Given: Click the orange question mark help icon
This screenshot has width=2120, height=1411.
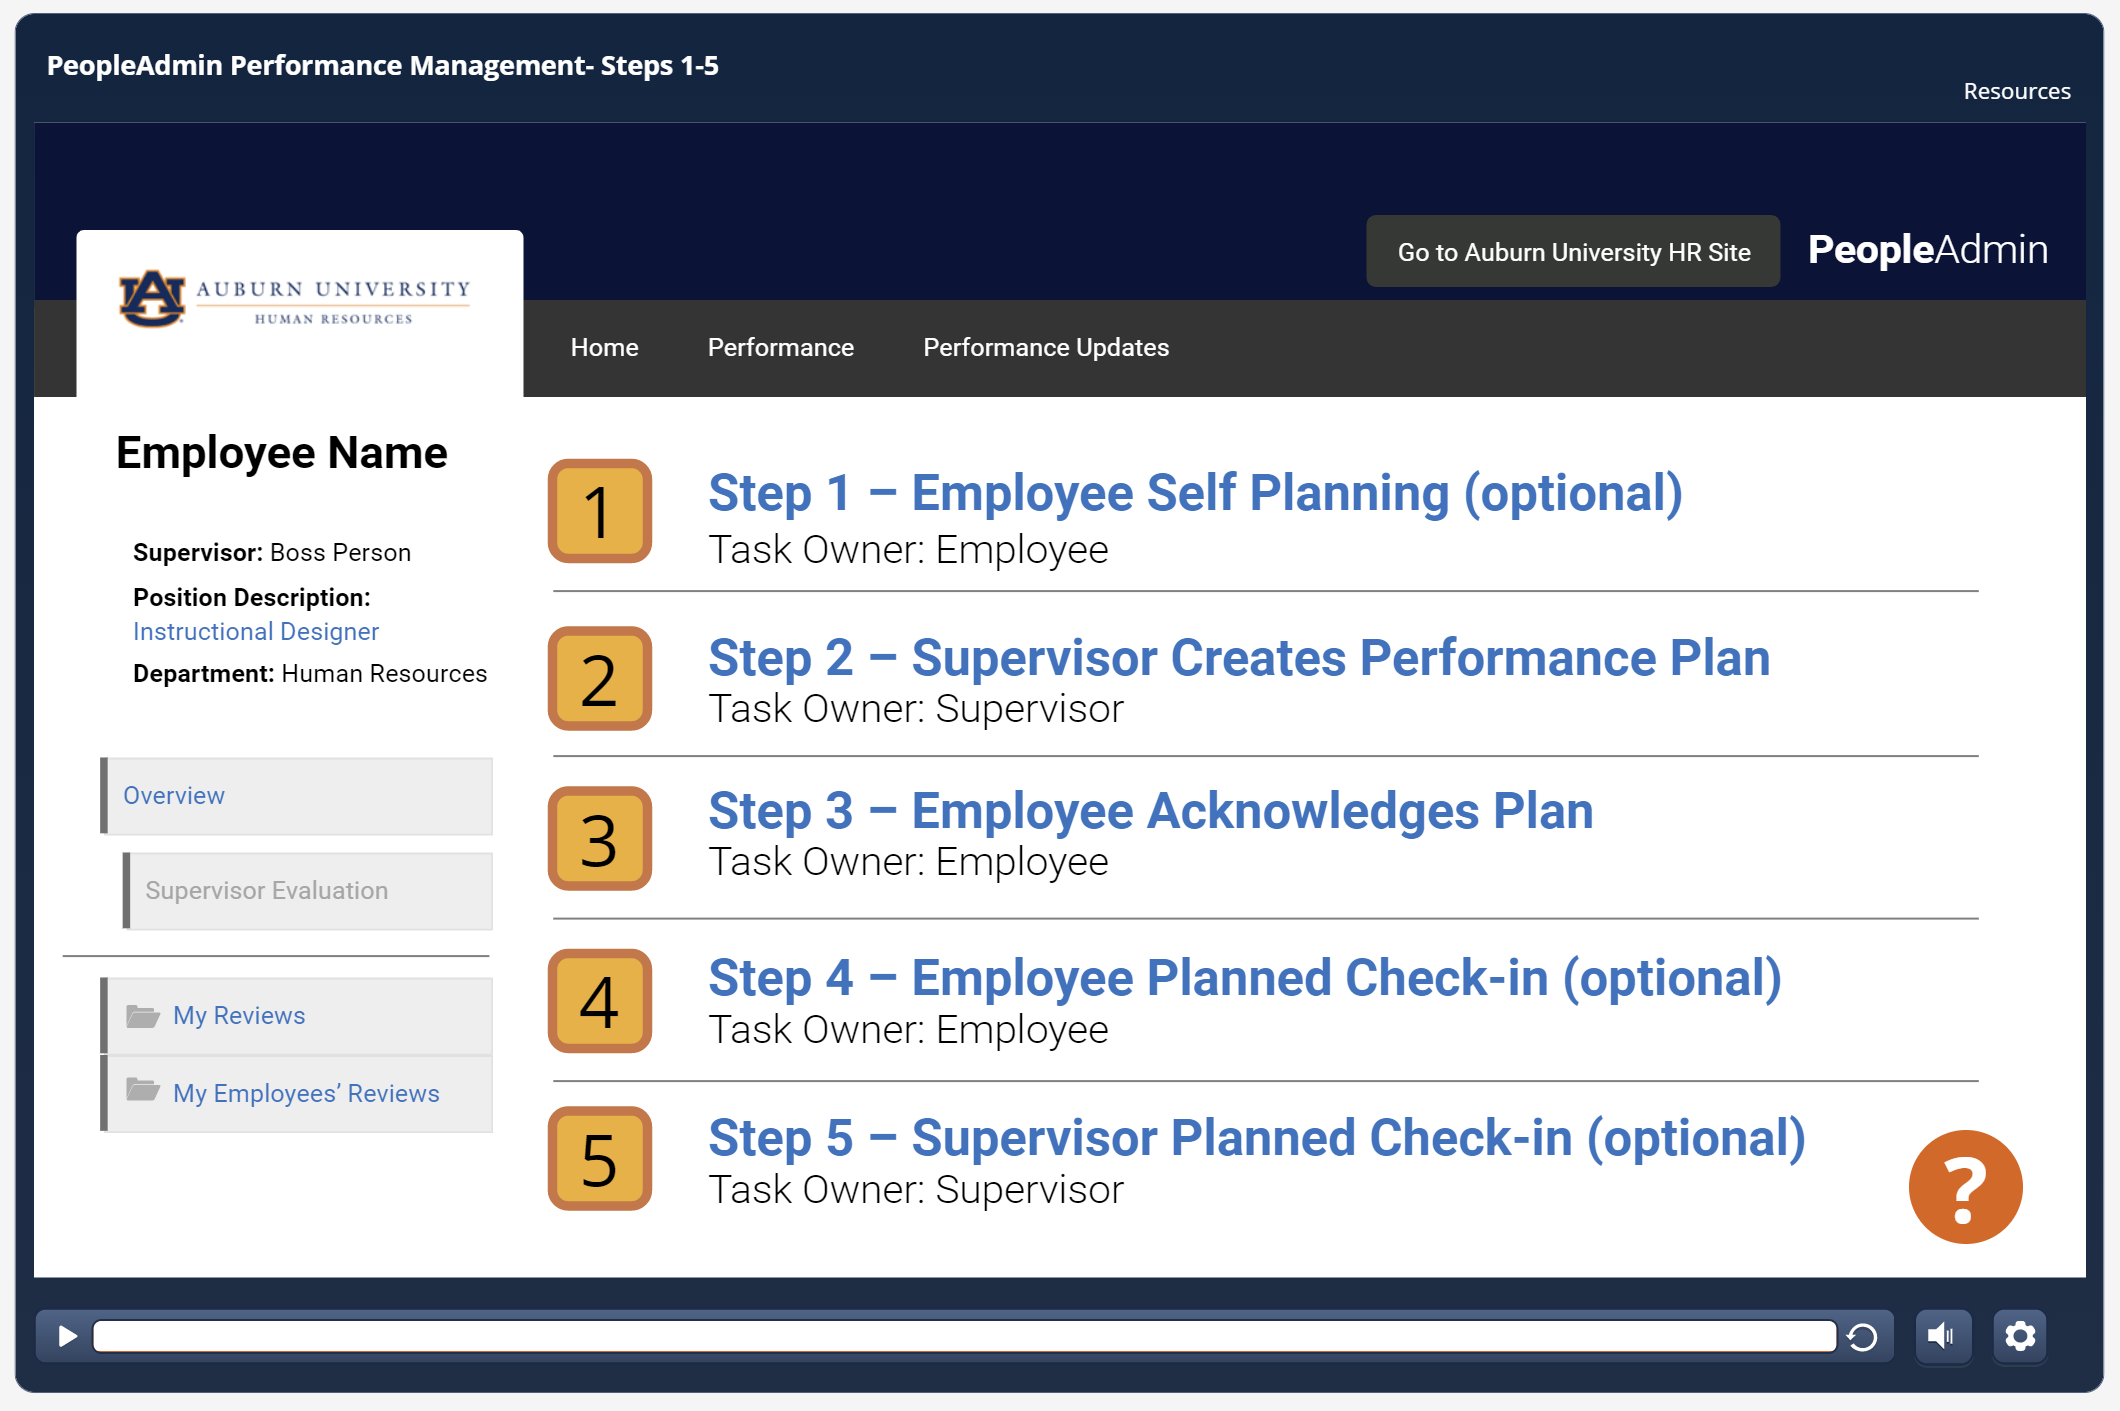Looking at the screenshot, I should pos(1964,1187).
